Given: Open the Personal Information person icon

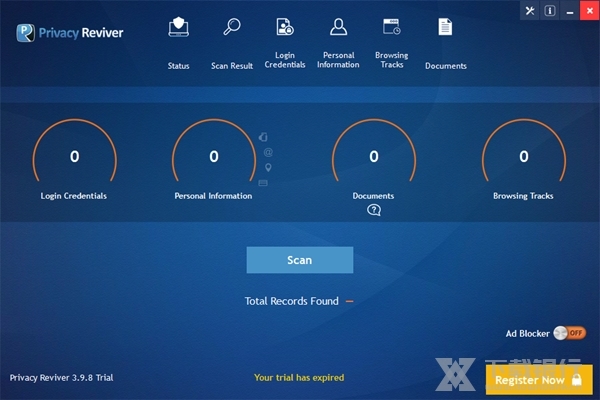Looking at the screenshot, I should (x=338, y=27).
